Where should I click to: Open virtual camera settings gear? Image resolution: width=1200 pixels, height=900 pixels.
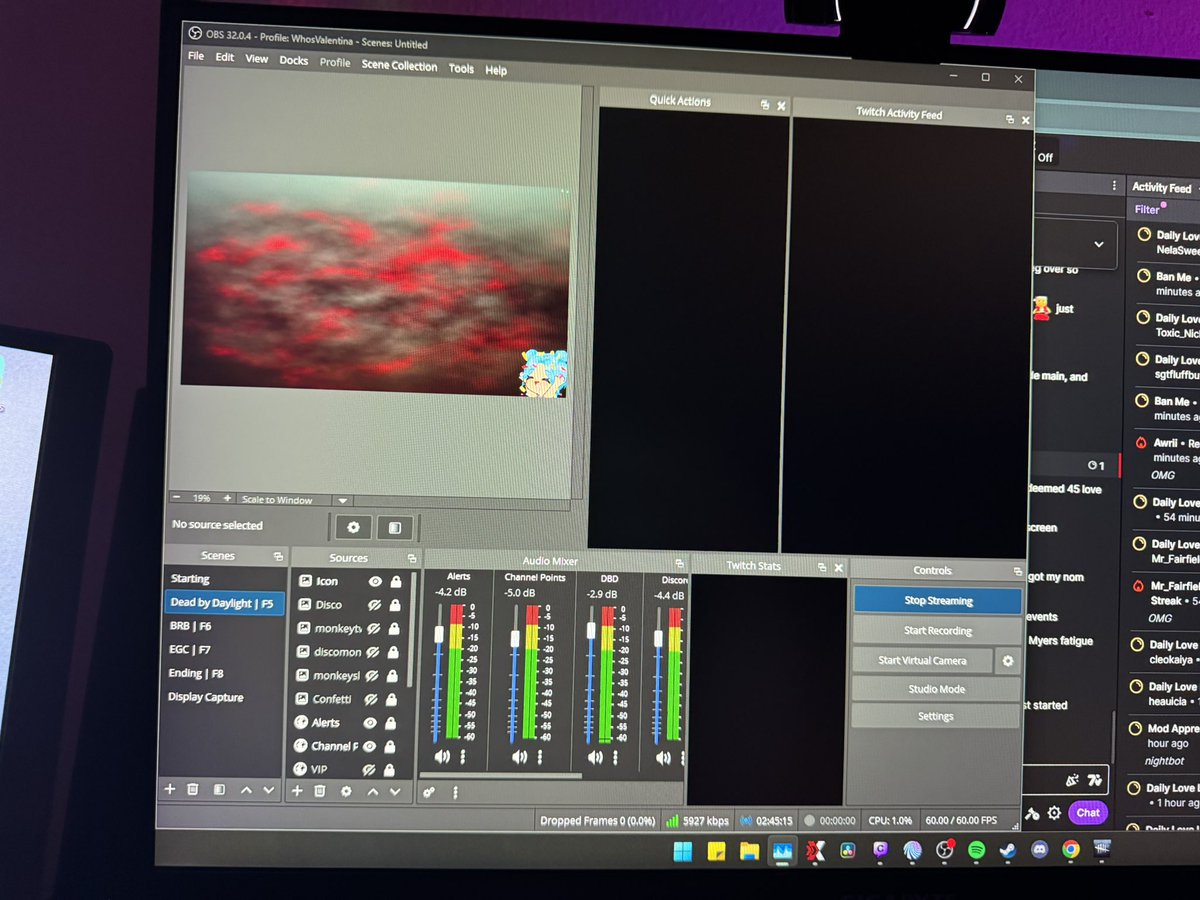(1008, 661)
